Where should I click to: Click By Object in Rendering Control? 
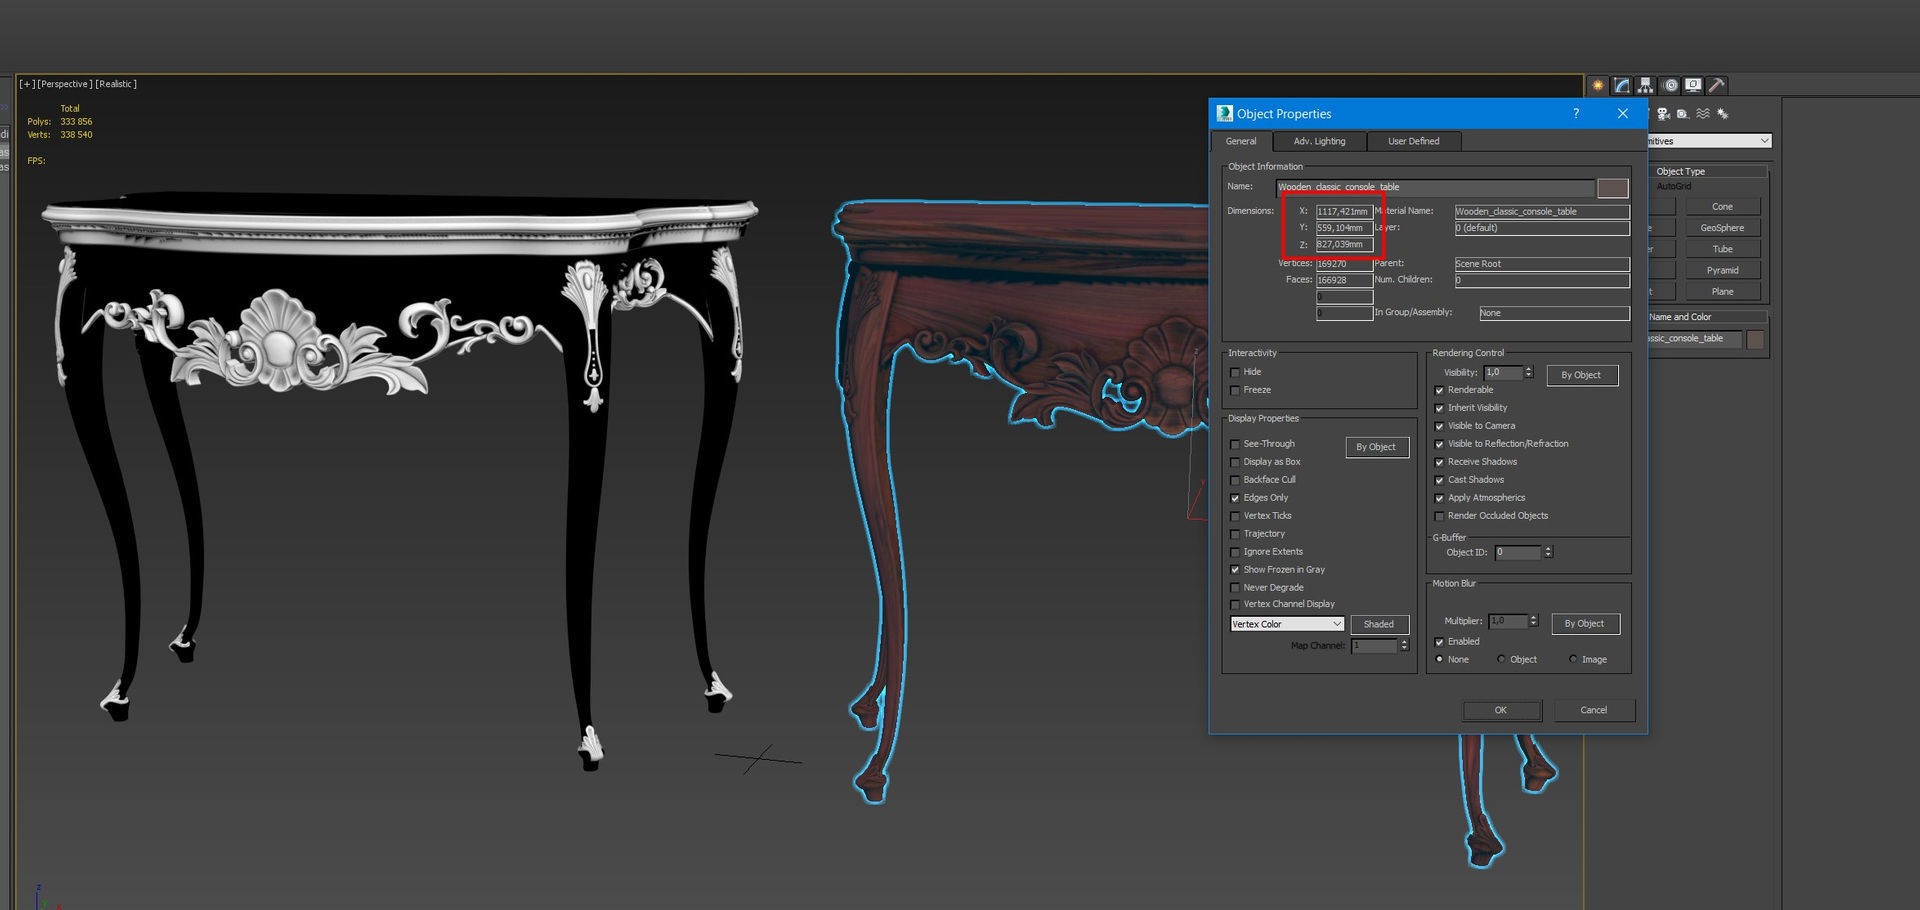click(x=1581, y=375)
